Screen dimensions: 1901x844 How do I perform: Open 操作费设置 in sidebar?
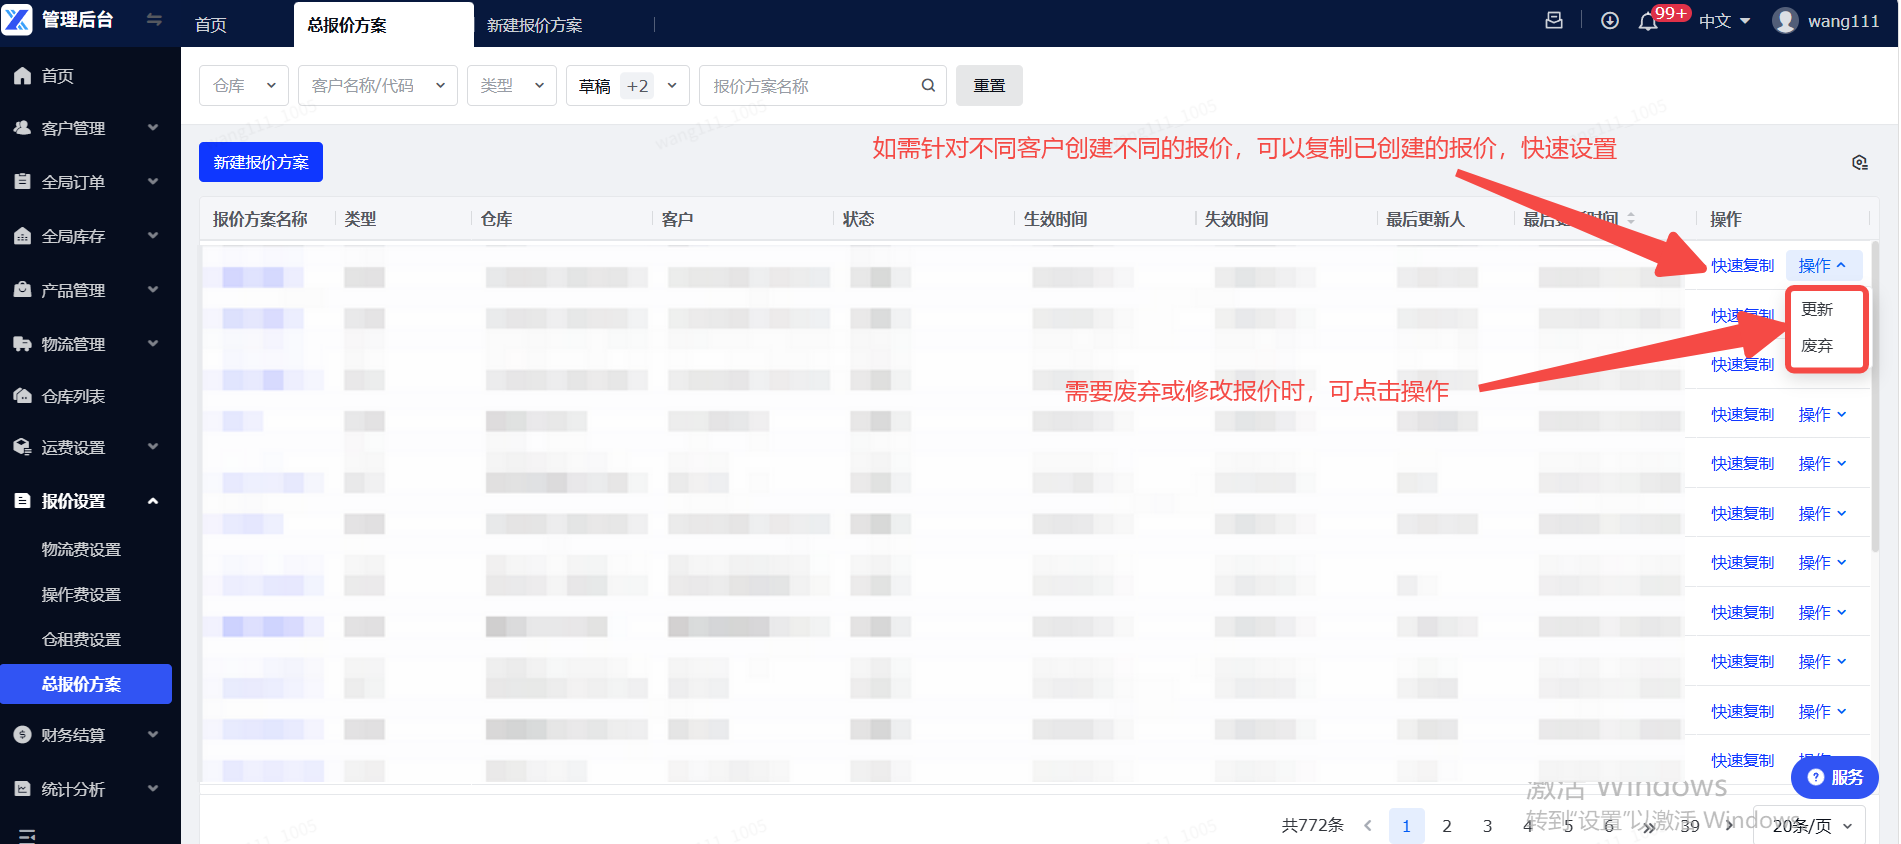(81, 595)
